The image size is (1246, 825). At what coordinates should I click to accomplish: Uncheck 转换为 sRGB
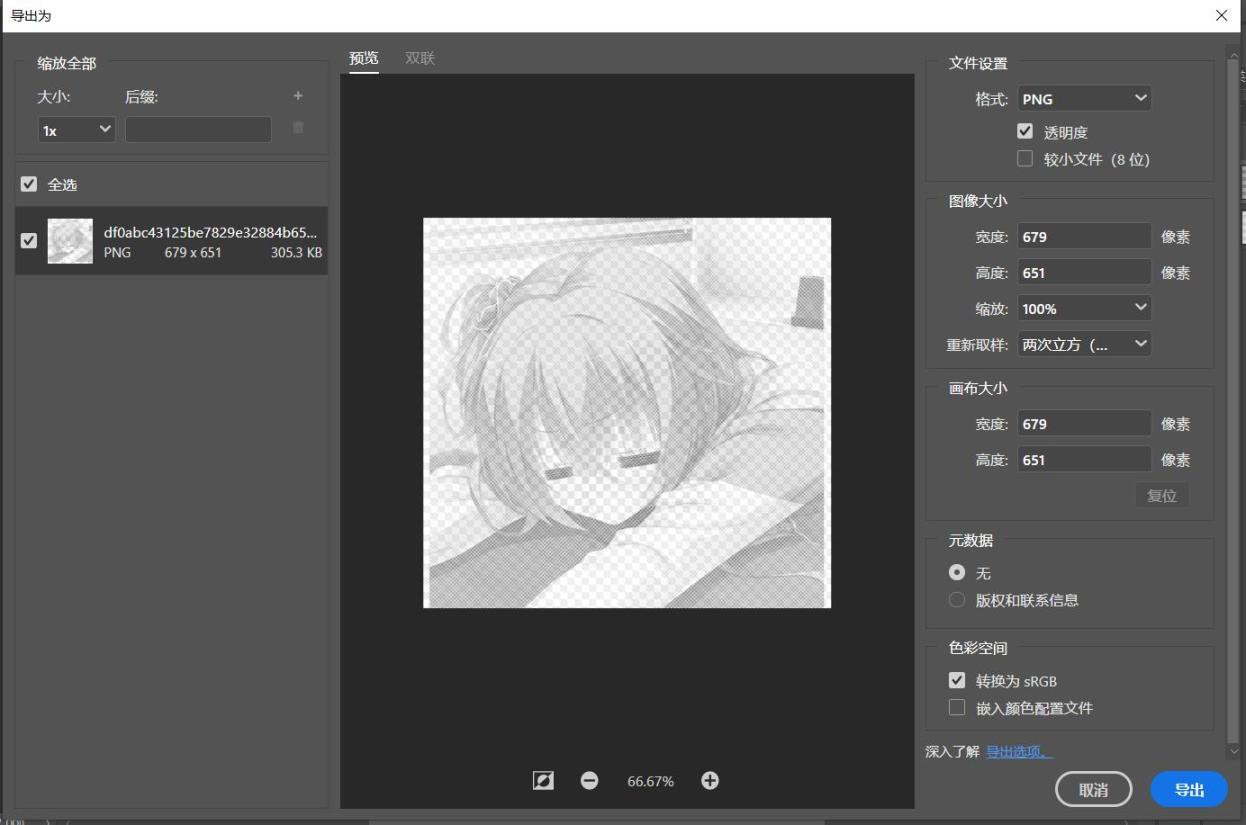click(x=957, y=680)
